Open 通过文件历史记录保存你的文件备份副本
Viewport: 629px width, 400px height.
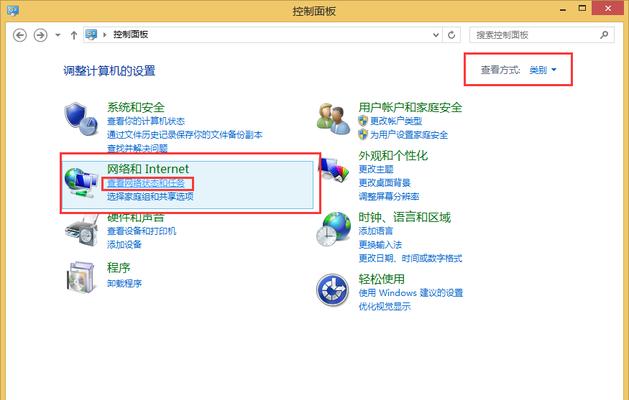[185, 135]
